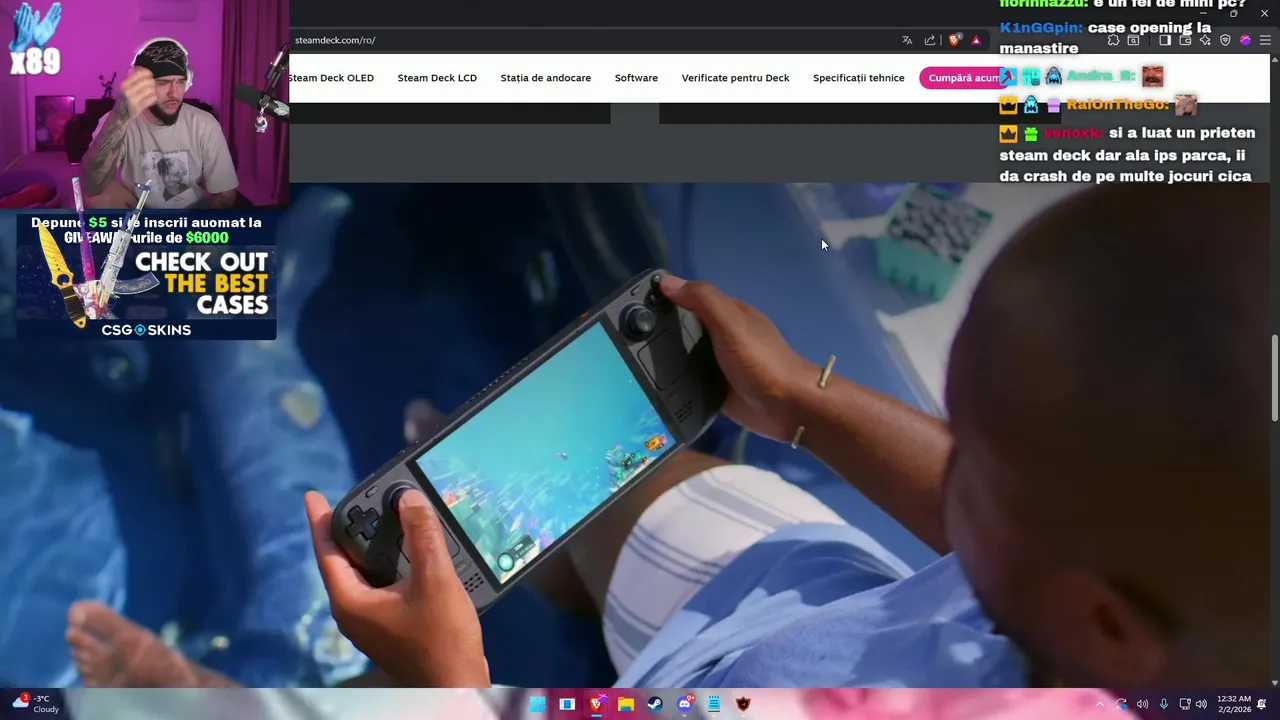Open Verificate pentru Deck section

pos(735,78)
